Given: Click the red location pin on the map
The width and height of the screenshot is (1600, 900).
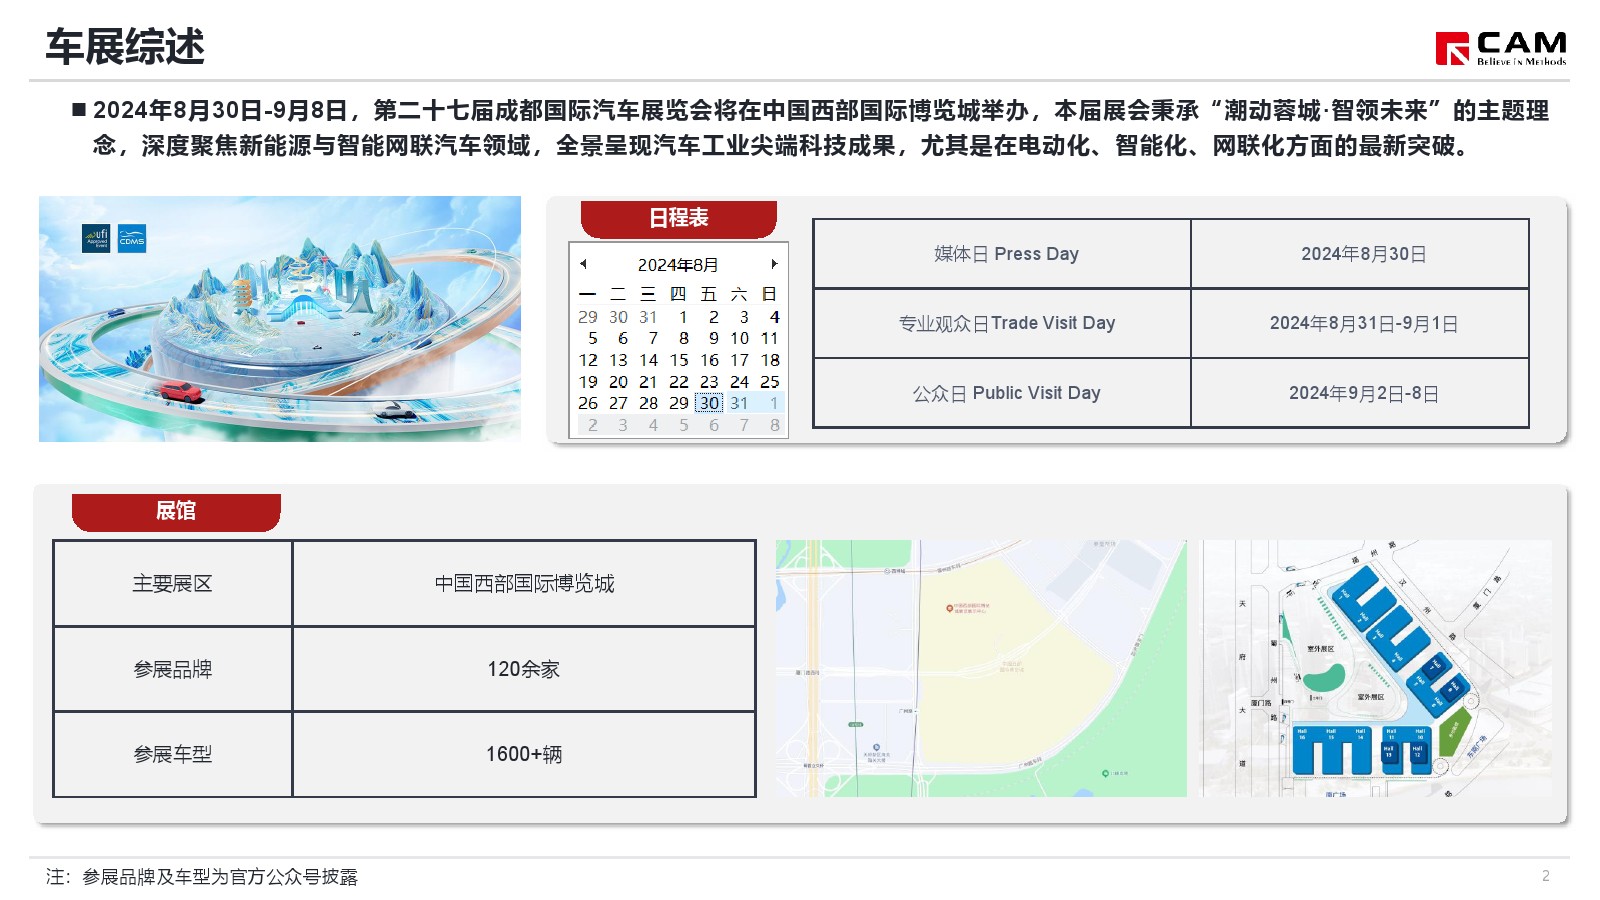Looking at the screenshot, I should [x=950, y=608].
